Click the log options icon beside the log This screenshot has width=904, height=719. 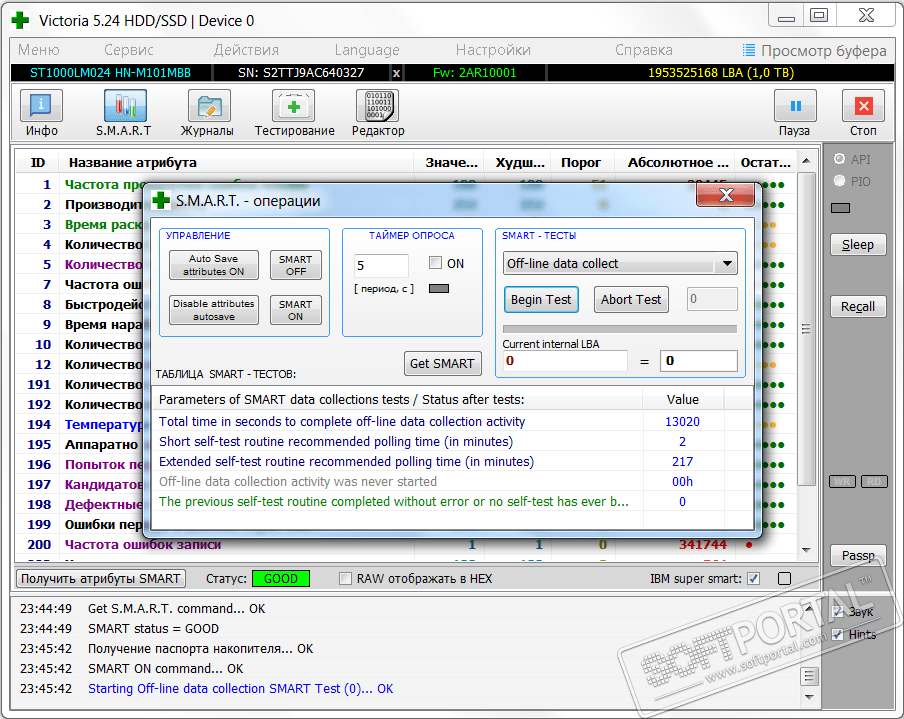point(809,676)
